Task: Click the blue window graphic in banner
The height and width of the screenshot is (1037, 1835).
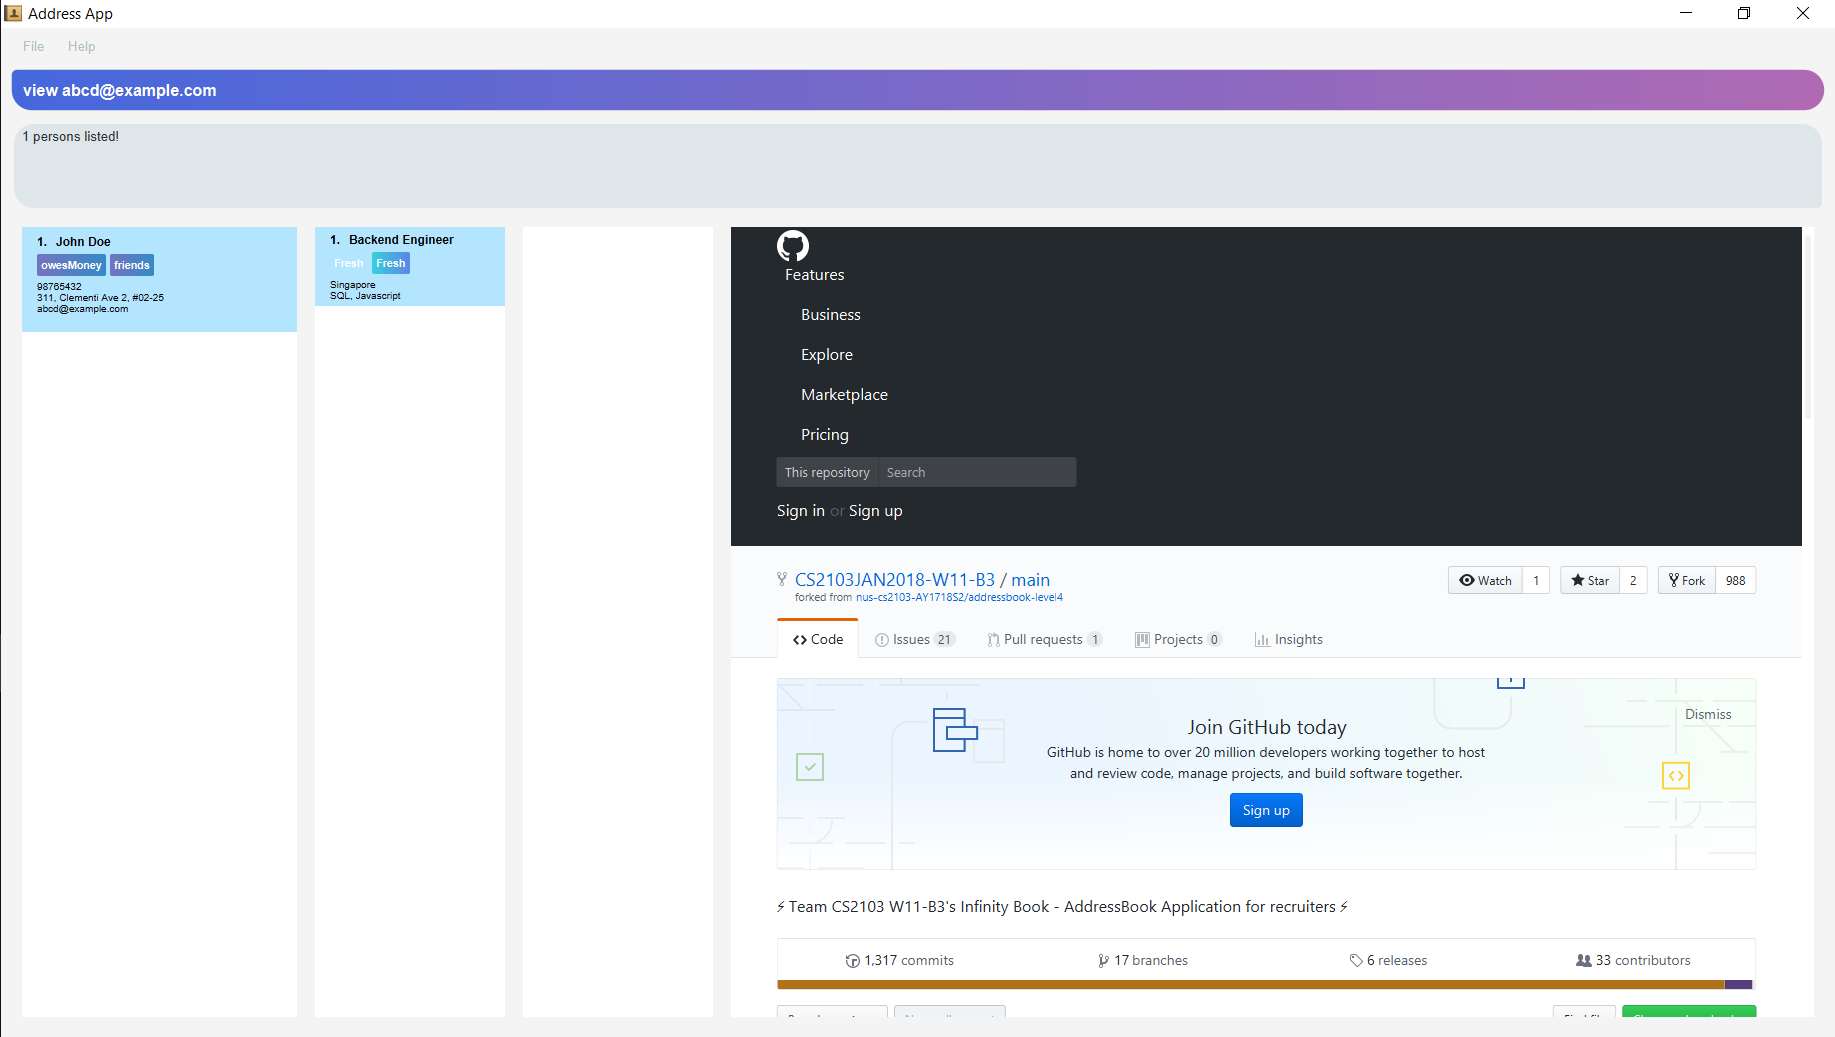Action: (955, 730)
